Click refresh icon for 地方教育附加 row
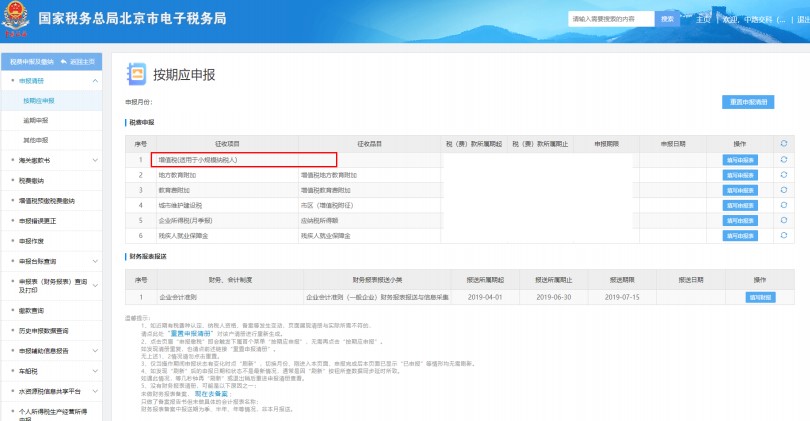810x421 pixels. pos(784,174)
